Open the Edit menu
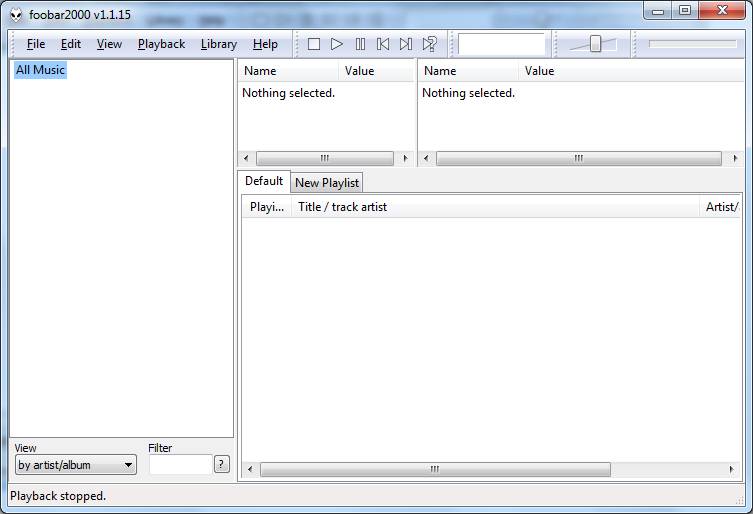Image resolution: width=753 pixels, height=514 pixels. pyautogui.click(x=71, y=44)
